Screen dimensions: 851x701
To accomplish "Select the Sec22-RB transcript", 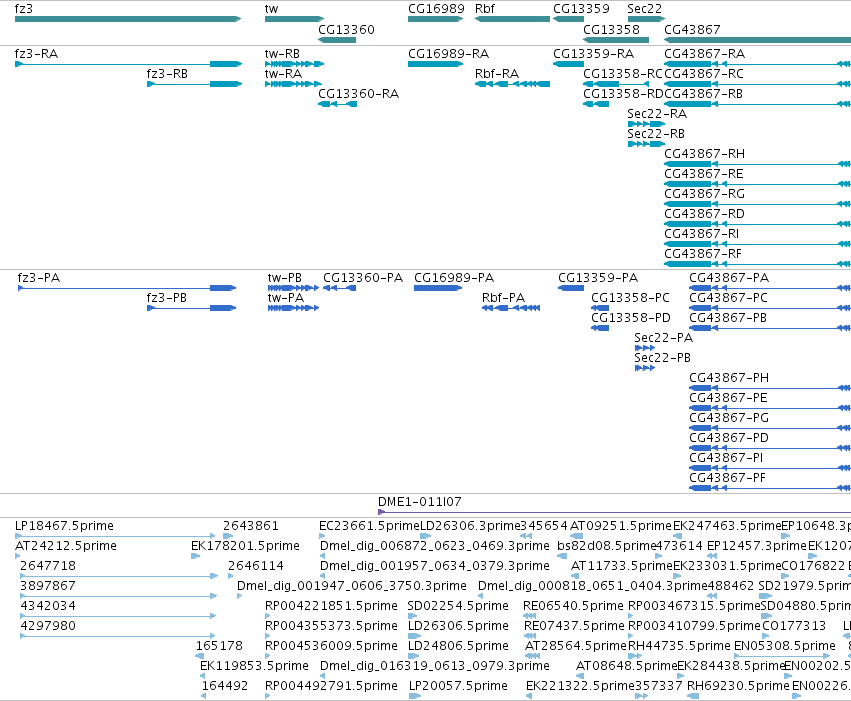I will 646,144.
